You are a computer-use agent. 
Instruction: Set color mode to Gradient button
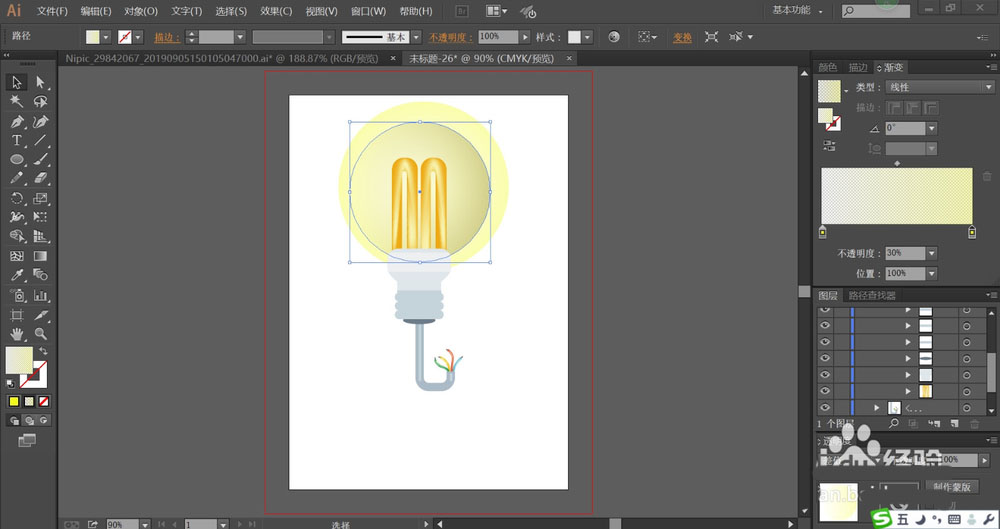29,401
